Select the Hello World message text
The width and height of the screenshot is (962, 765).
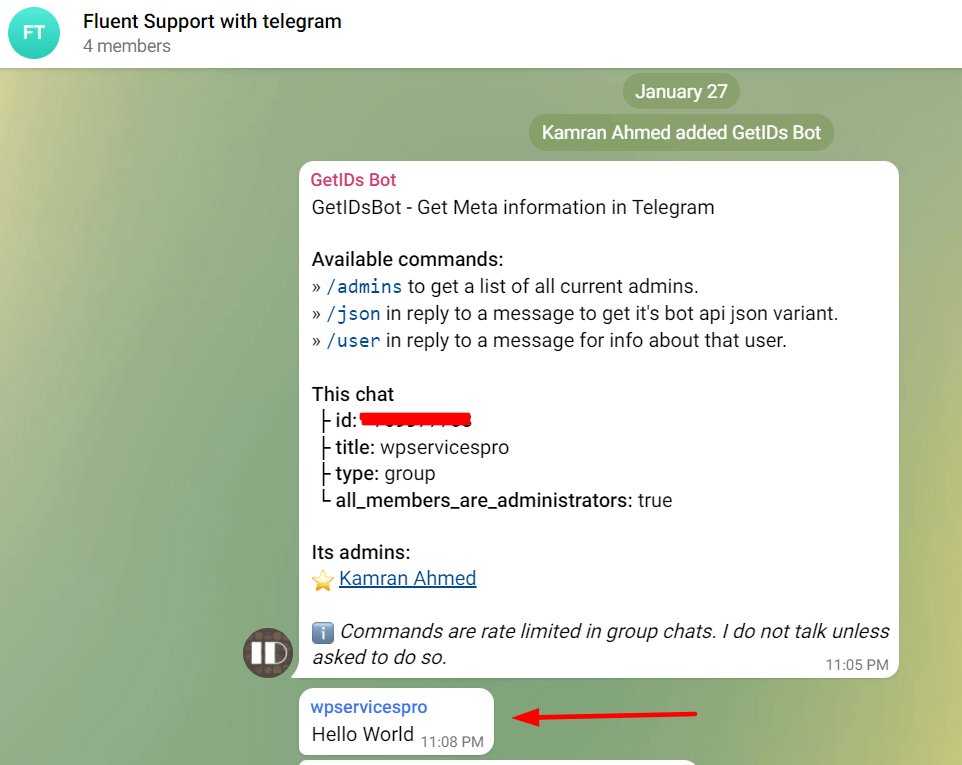pos(363,734)
